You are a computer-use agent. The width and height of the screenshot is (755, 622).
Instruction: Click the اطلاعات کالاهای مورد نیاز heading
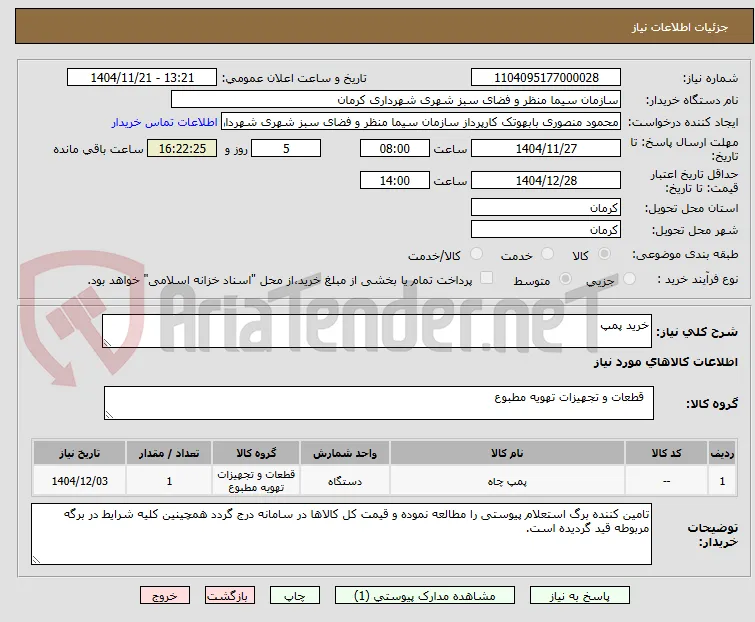click(x=665, y=362)
